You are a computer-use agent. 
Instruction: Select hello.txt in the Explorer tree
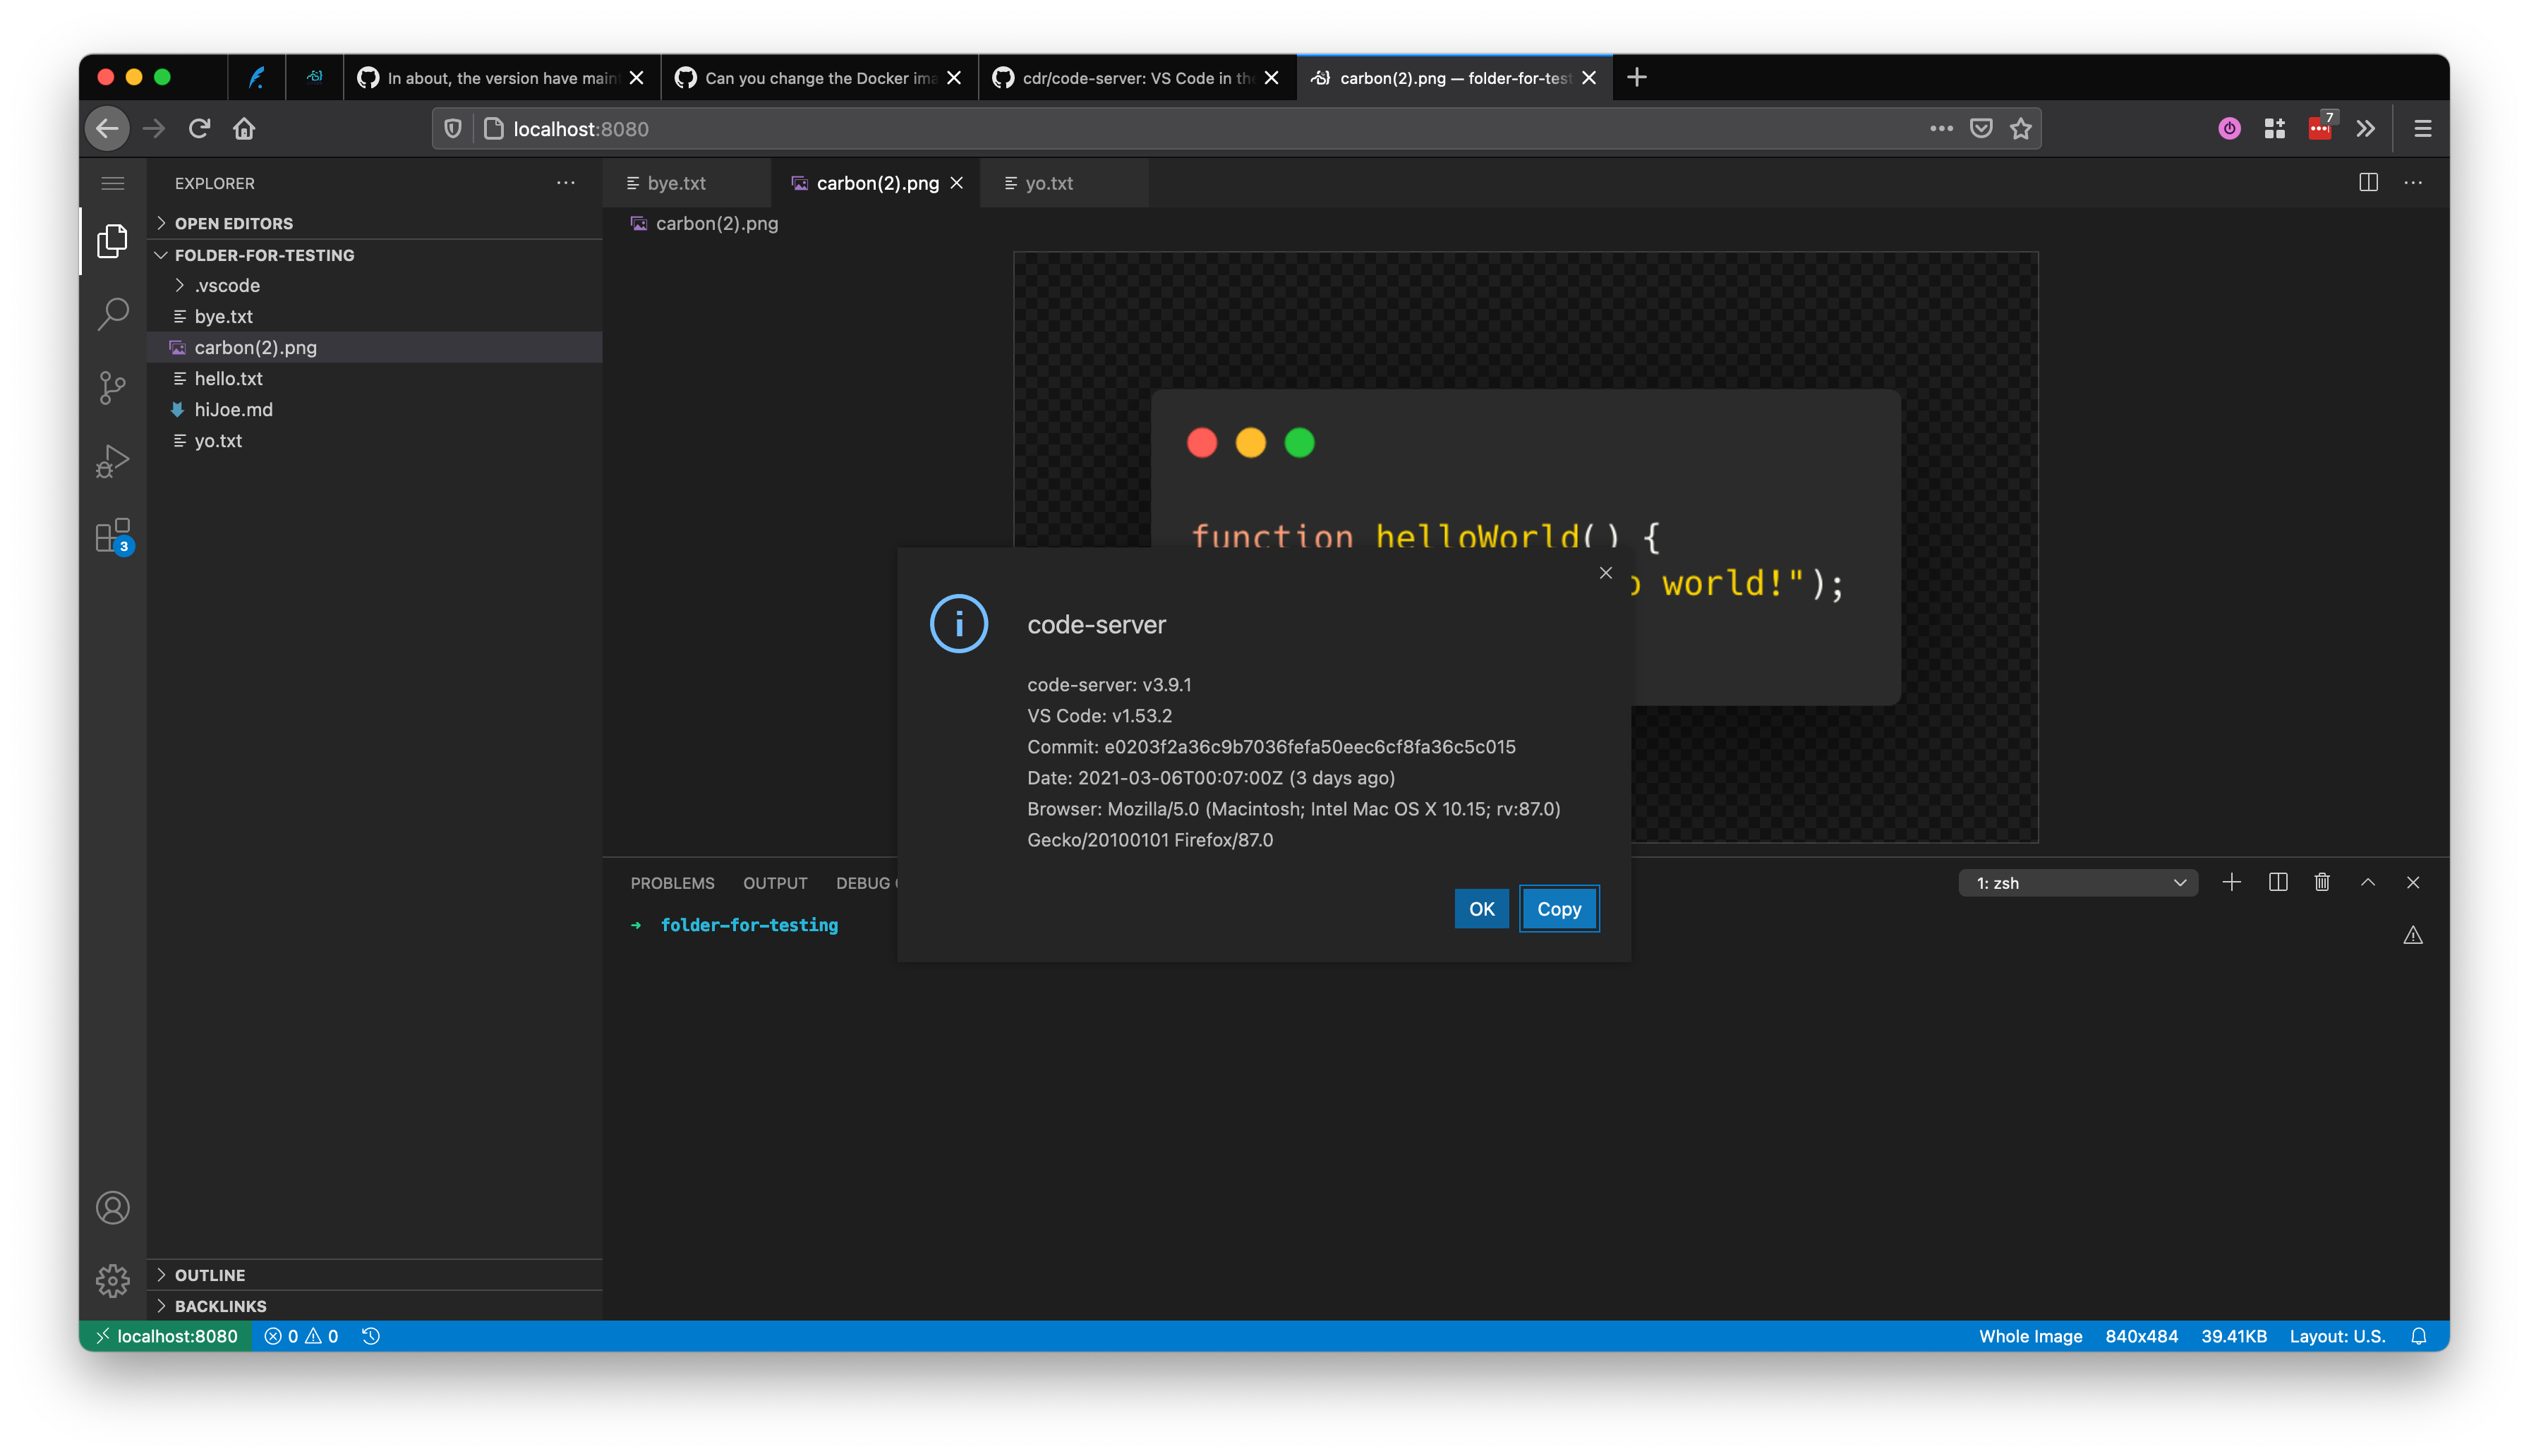coord(228,378)
